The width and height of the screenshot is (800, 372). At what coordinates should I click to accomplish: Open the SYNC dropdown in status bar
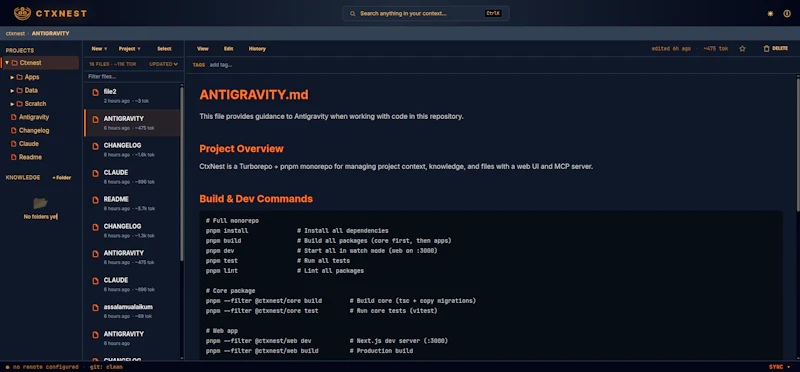click(x=780, y=367)
